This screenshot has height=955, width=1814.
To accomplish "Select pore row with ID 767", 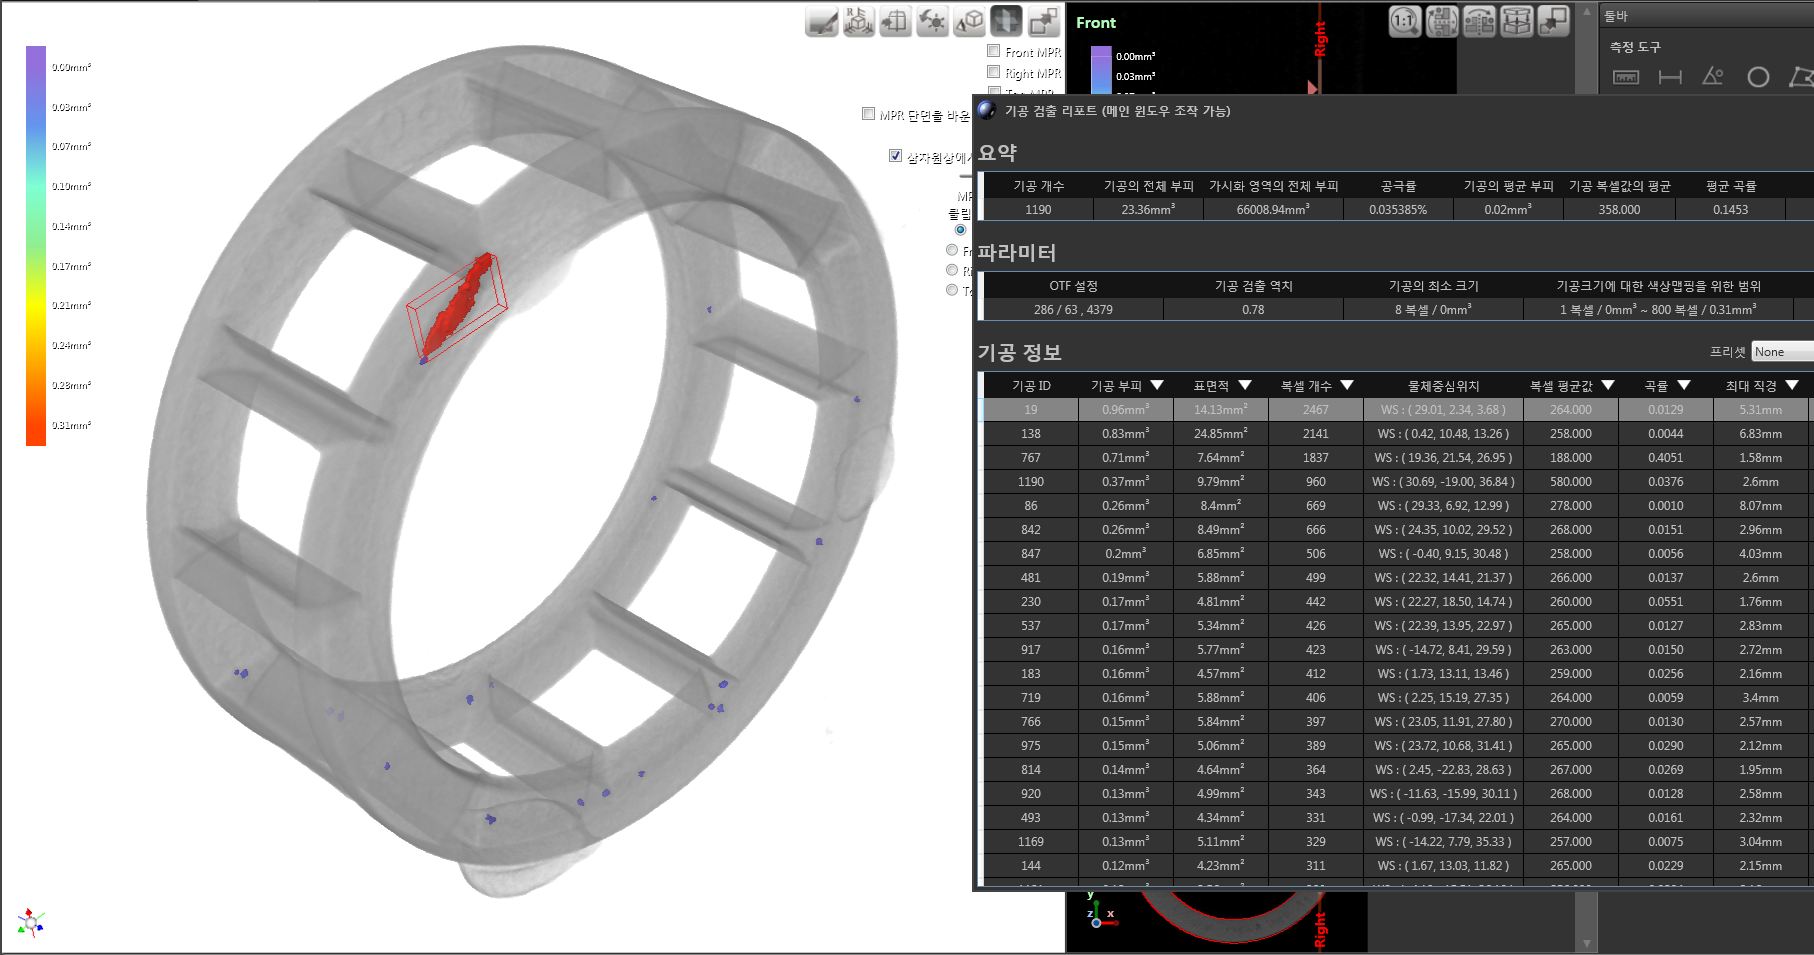I will coord(1030,458).
